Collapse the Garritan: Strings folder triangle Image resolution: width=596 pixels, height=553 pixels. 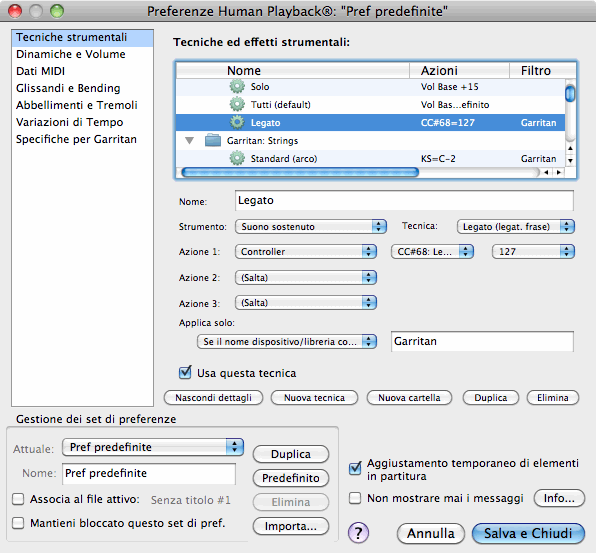pyautogui.click(x=189, y=141)
